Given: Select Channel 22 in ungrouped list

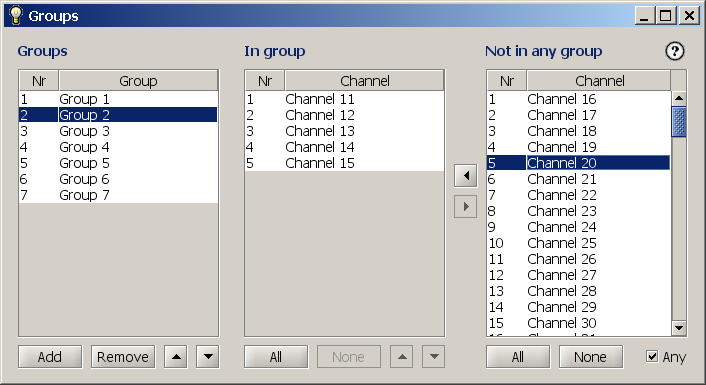Looking at the screenshot, I should click(x=579, y=195).
